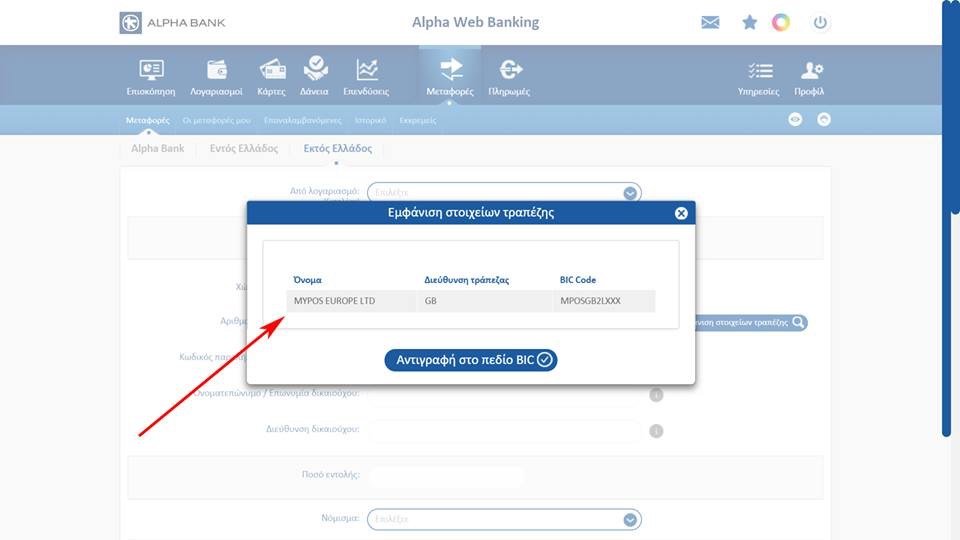Click the Ποσό εντολής amount field

tap(446, 475)
